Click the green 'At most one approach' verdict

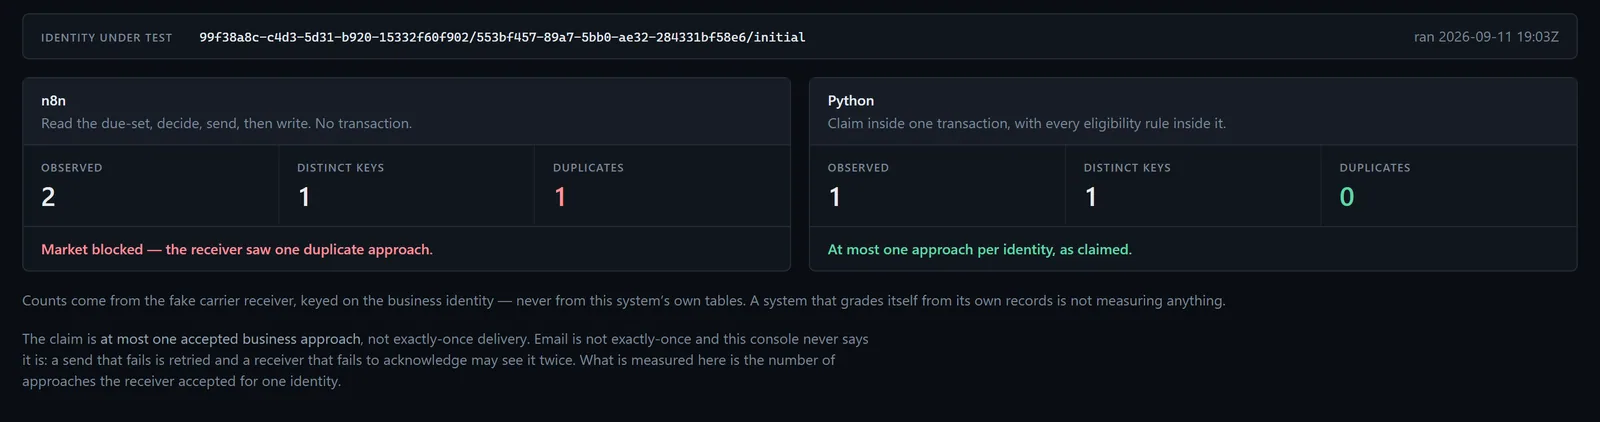[x=980, y=250]
